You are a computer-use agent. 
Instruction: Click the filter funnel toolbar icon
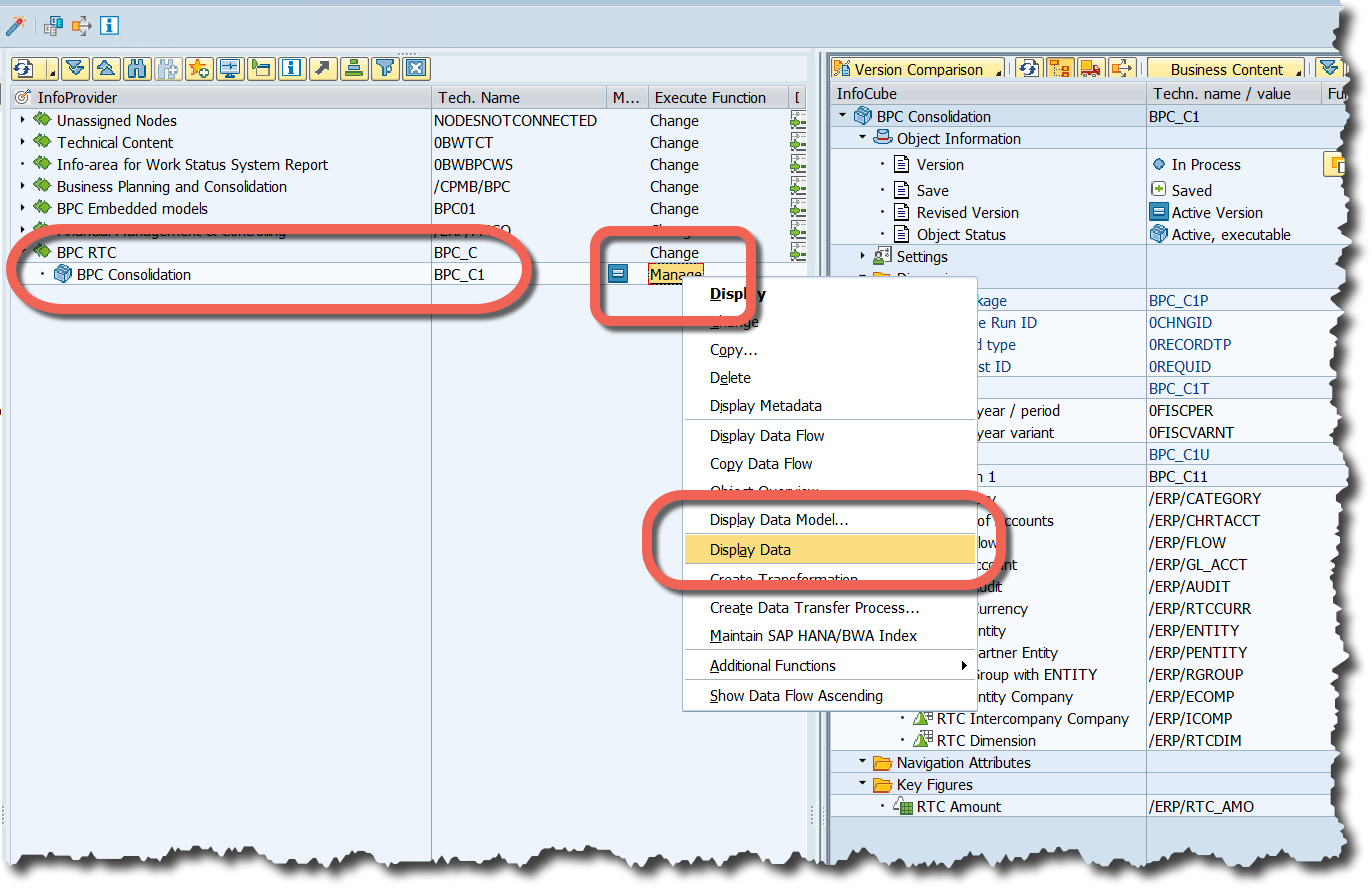(x=384, y=68)
